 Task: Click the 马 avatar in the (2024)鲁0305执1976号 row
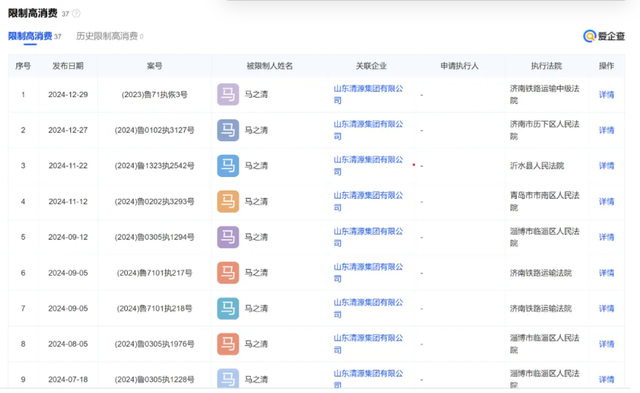(228, 344)
